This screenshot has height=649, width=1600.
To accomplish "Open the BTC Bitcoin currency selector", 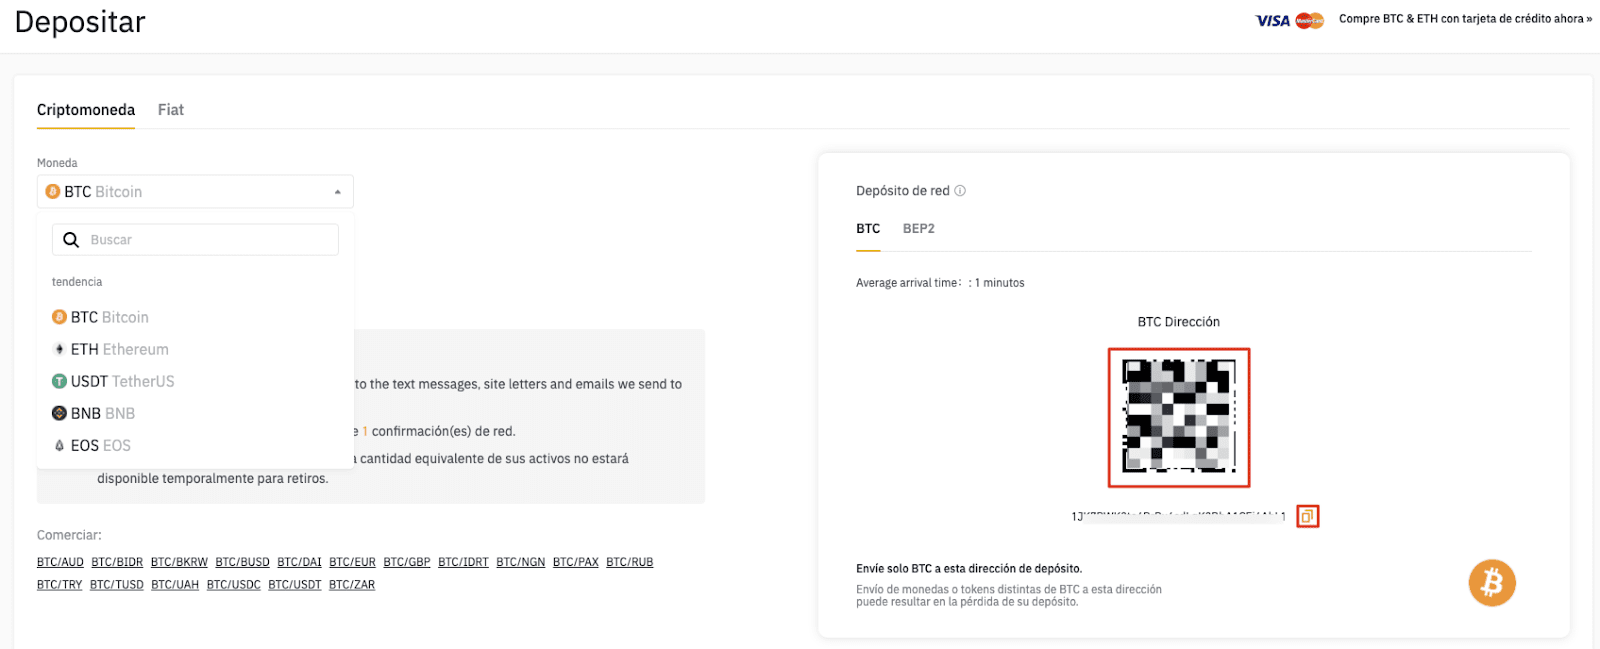I will tap(195, 192).
